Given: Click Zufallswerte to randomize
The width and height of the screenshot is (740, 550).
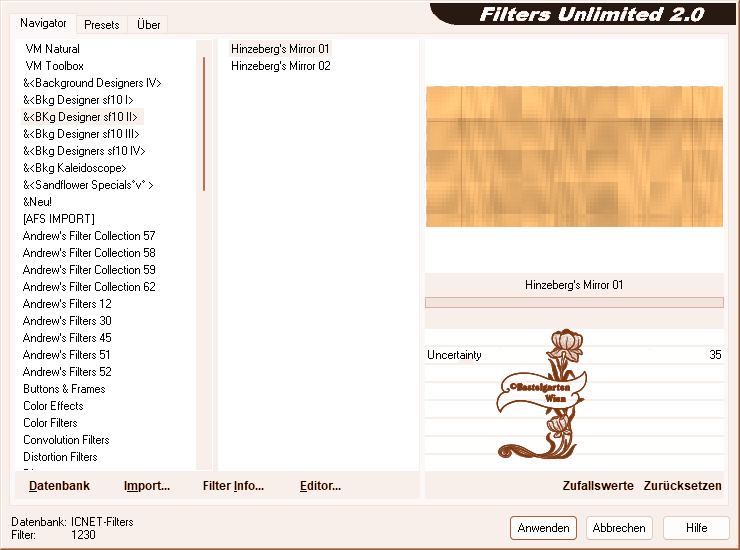Looking at the screenshot, I should 598,485.
